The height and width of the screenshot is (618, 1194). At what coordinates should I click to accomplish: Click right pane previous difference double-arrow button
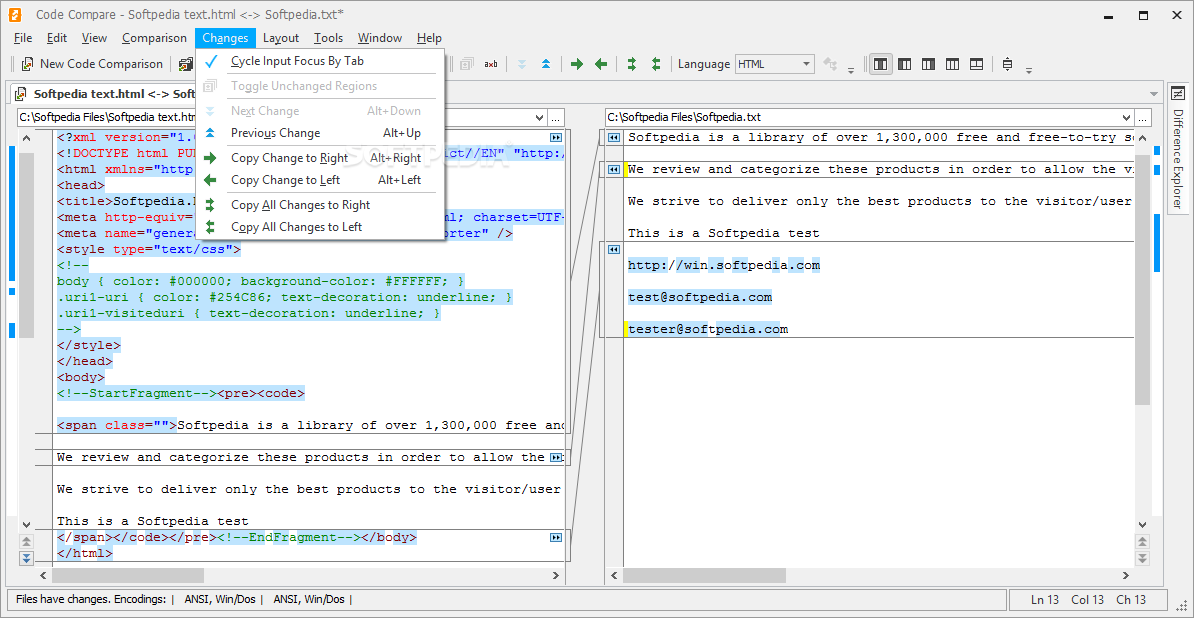[x=1142, y=541]
